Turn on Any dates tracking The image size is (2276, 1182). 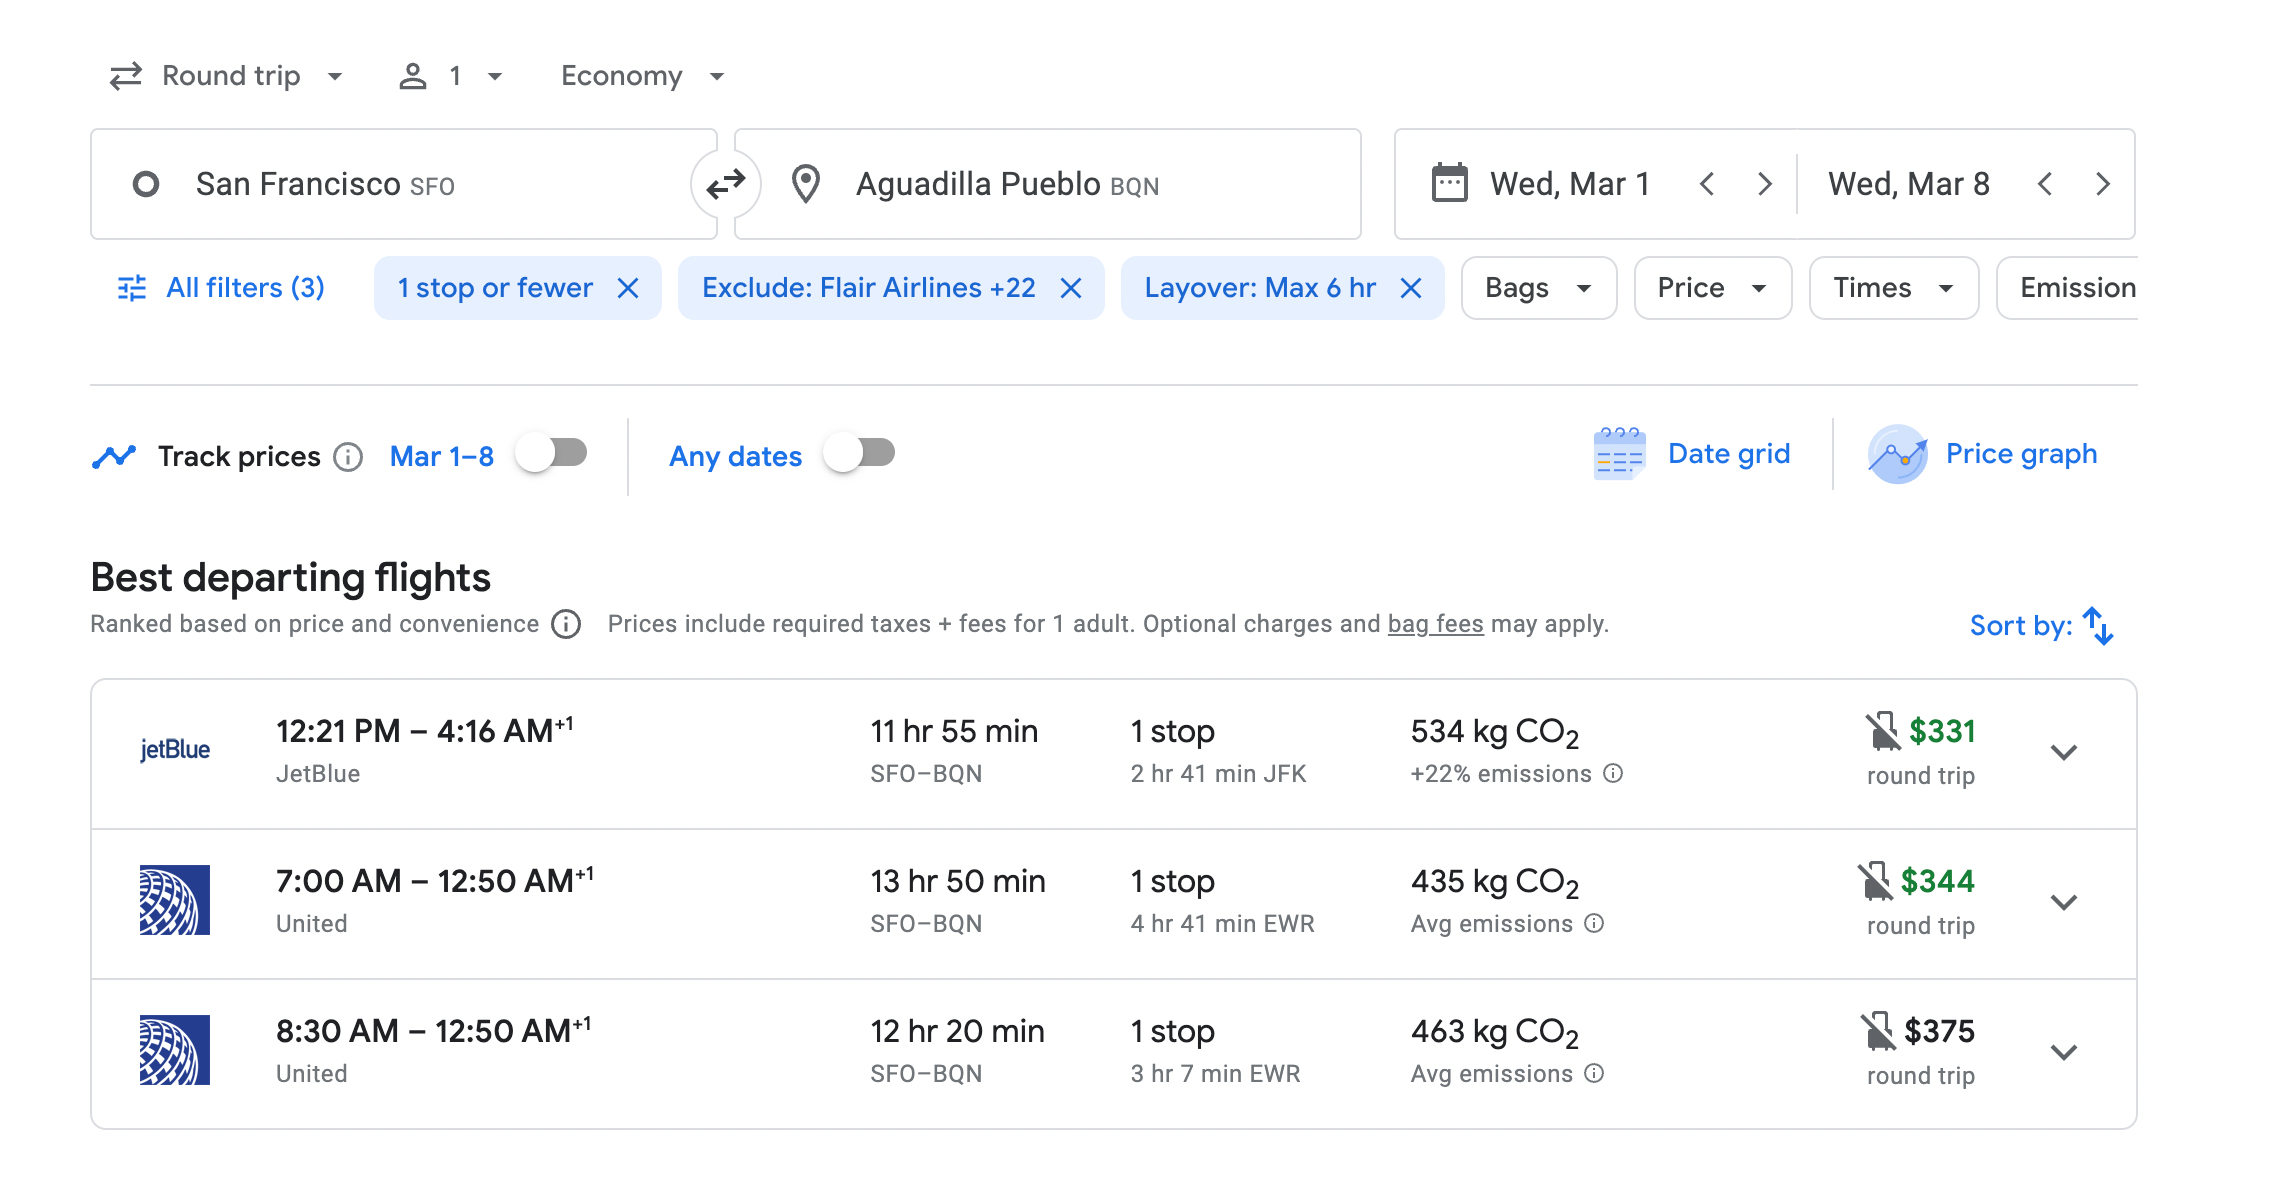pos(859,454)
